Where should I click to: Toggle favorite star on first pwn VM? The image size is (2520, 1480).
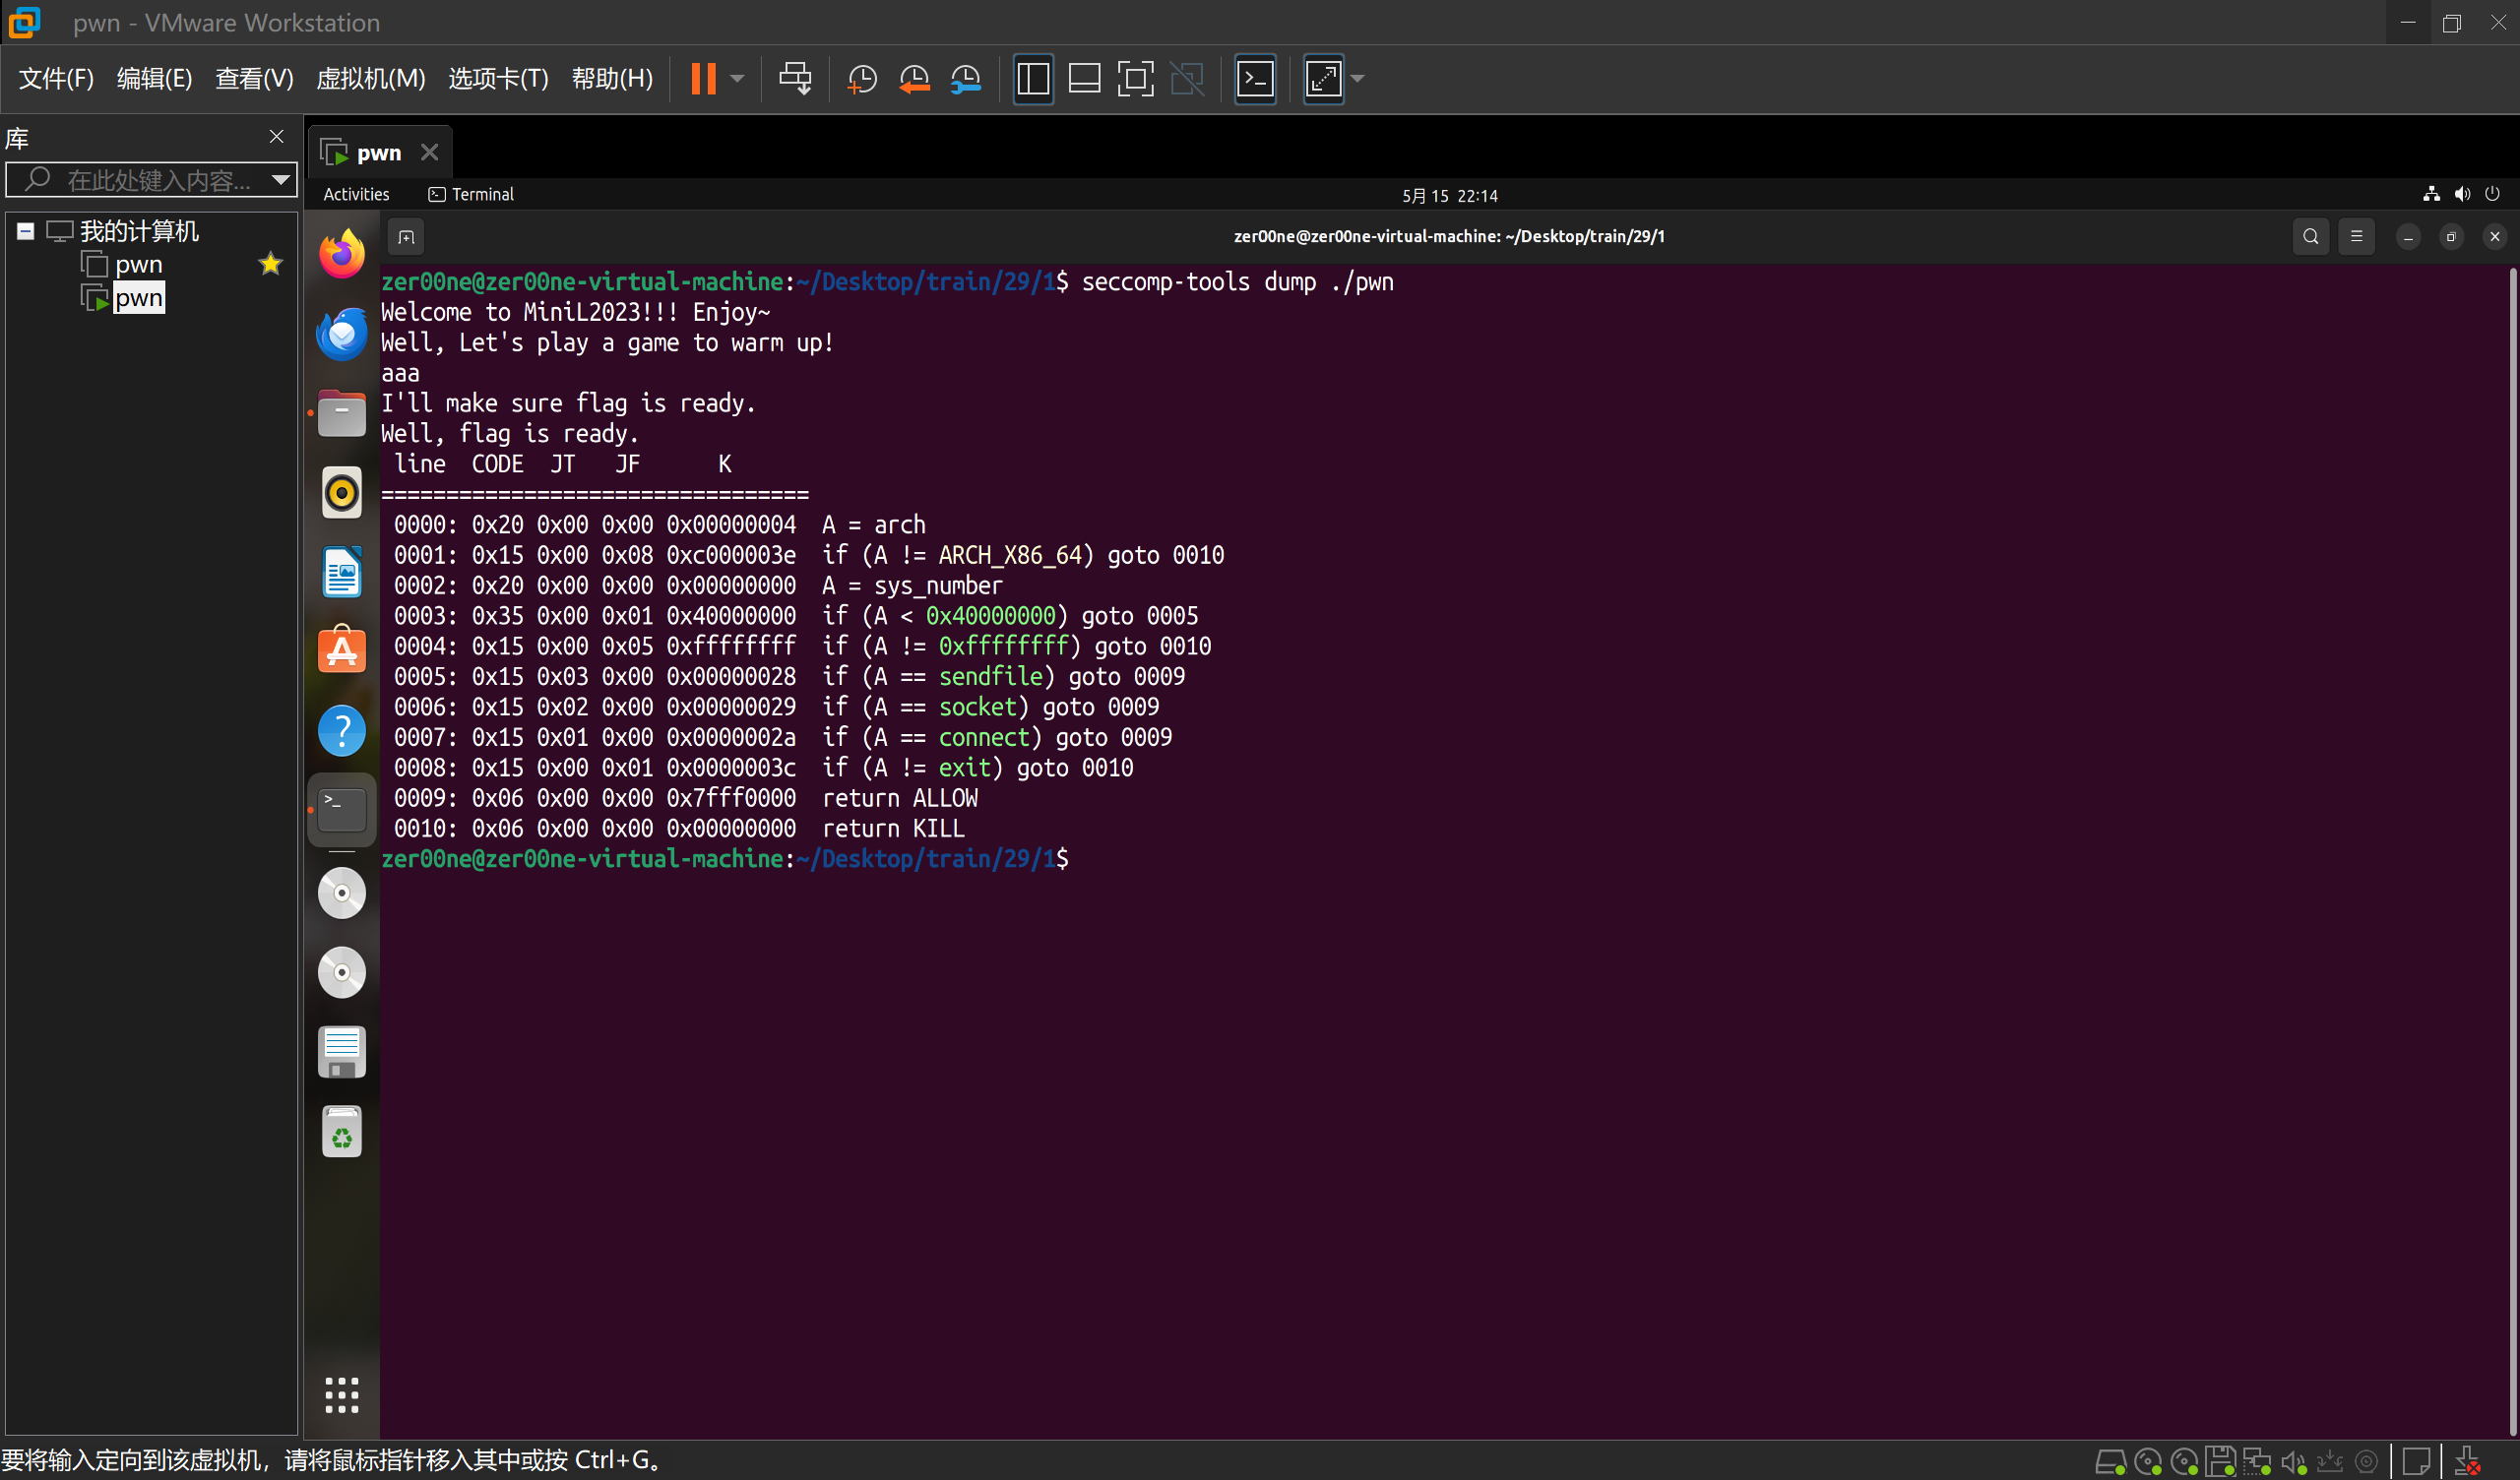(x=270, y=264)
